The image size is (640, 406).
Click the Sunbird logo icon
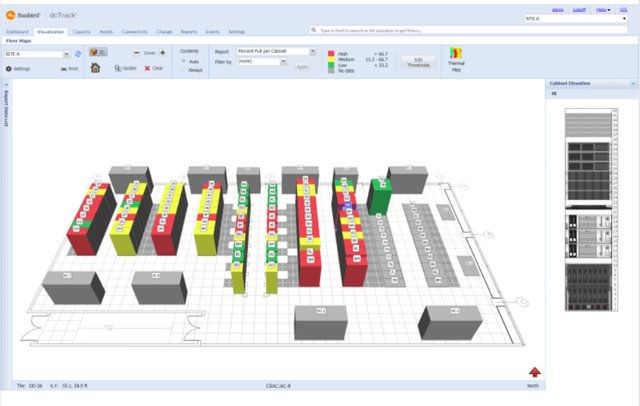point(11,15)
